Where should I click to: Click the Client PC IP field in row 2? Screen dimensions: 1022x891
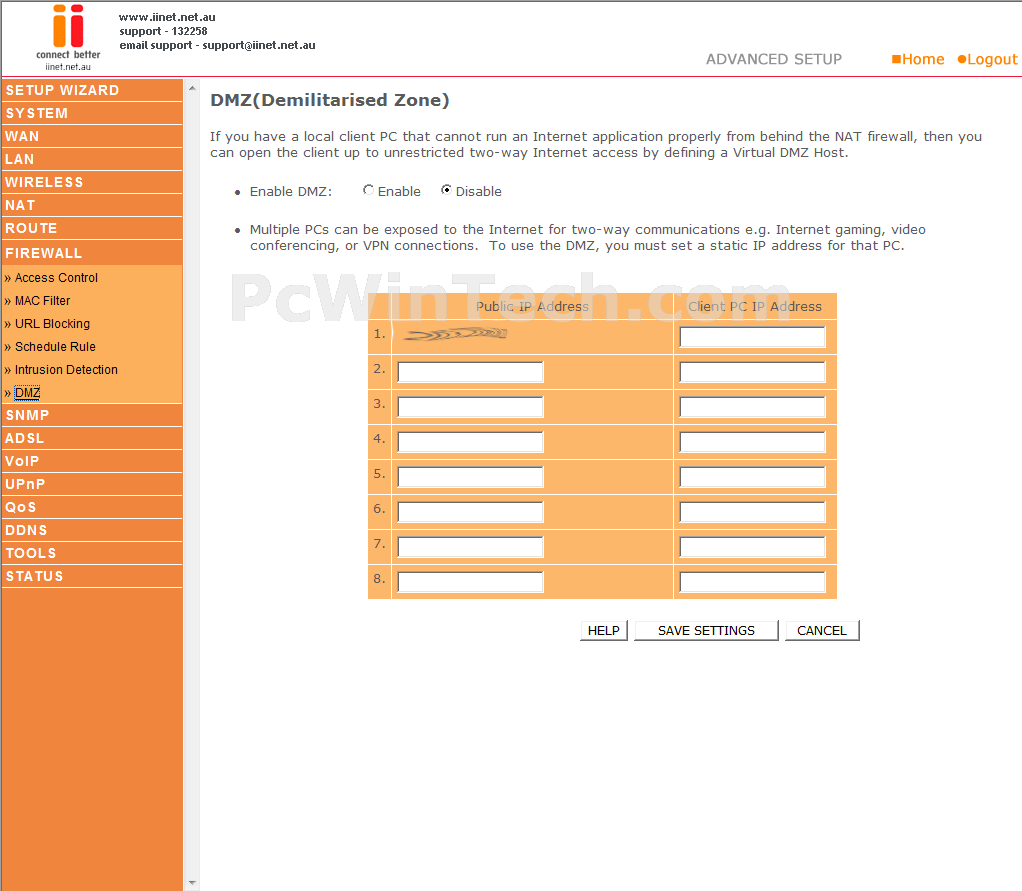click(752, 372)
